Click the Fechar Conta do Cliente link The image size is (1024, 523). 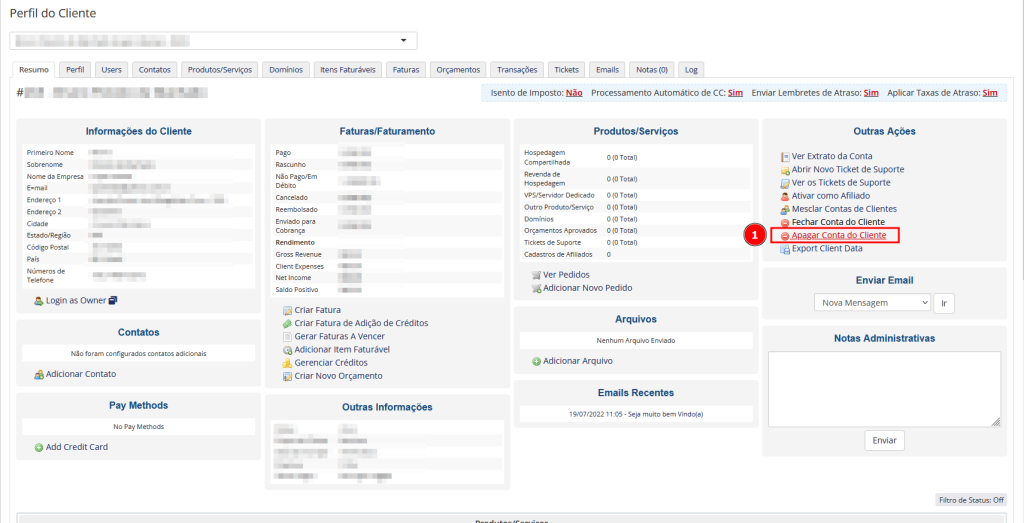click(839, 222)
